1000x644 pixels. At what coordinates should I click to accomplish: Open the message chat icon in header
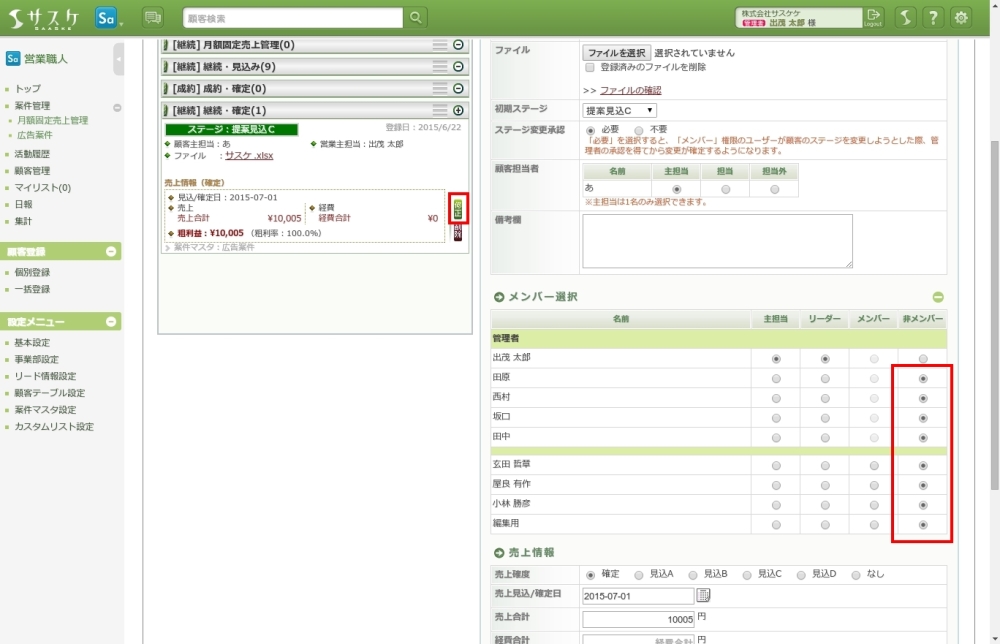tap(152, 18)
